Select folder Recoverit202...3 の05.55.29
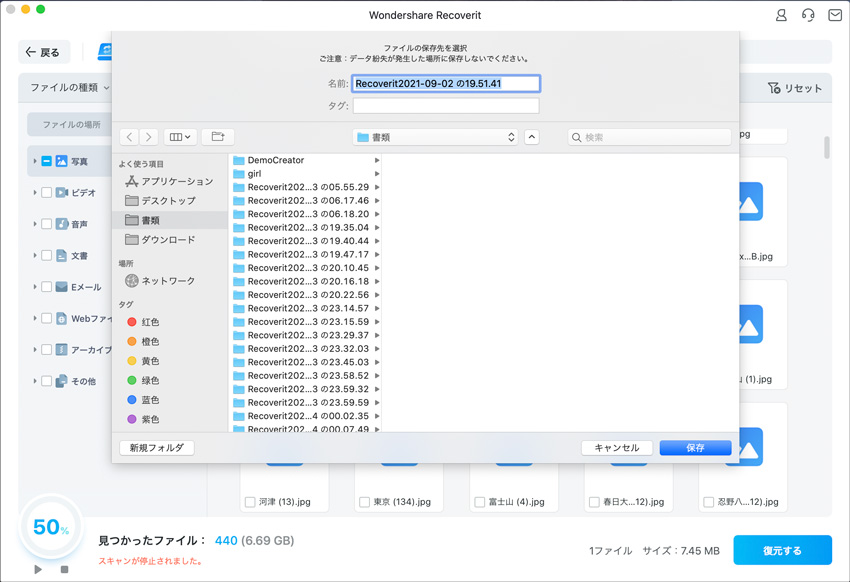850x582 pixels. click(x=306, y=187)
